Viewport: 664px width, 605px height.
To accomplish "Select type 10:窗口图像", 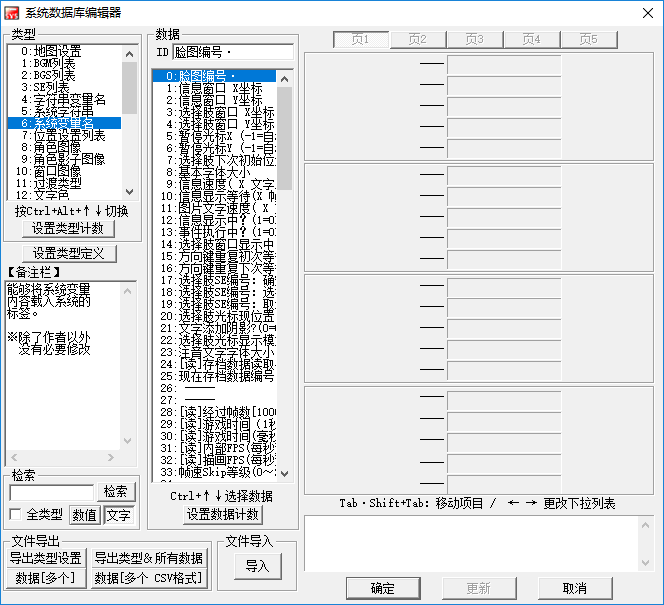I will (64, 171).
